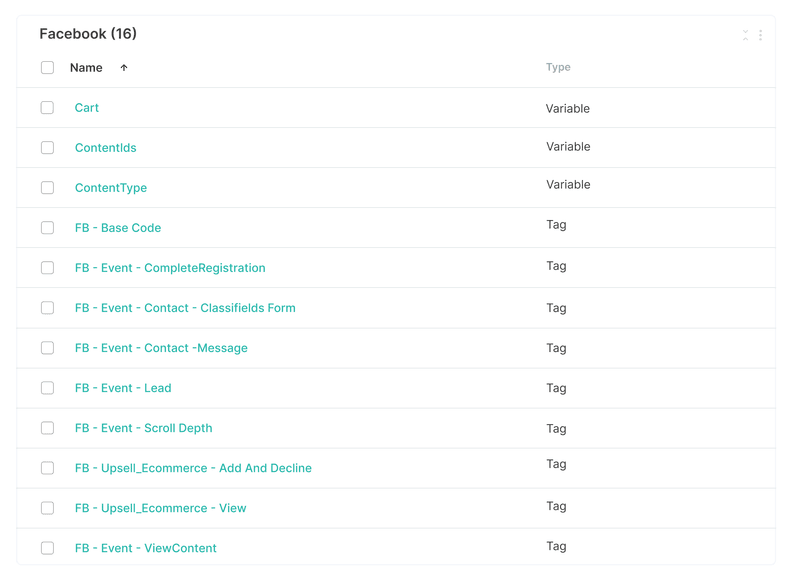Screen dimensions: 800x579
Task: Select the ContentType row checkbox
Action: coord(47,188)
